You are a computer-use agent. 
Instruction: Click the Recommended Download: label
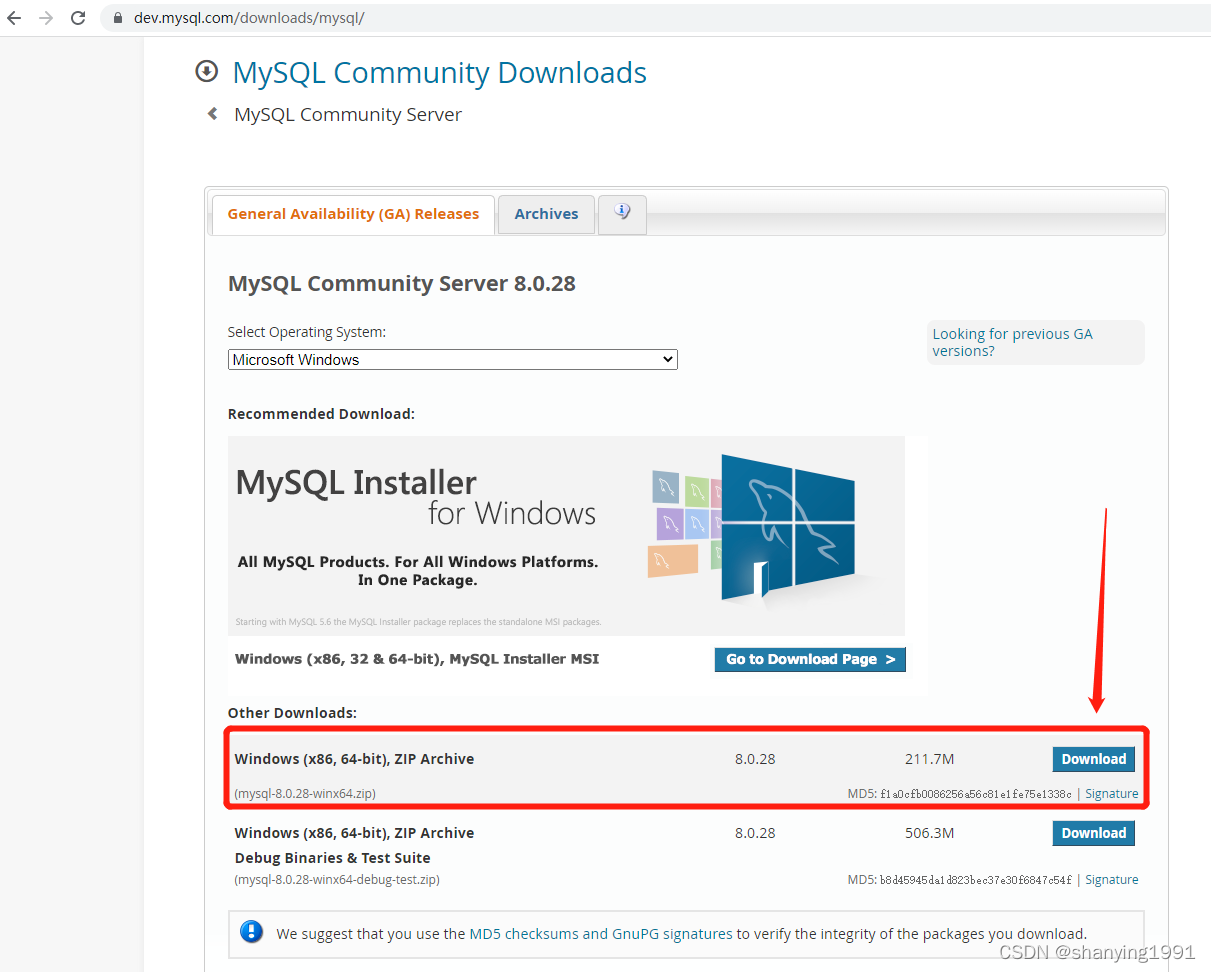[321, 414]
